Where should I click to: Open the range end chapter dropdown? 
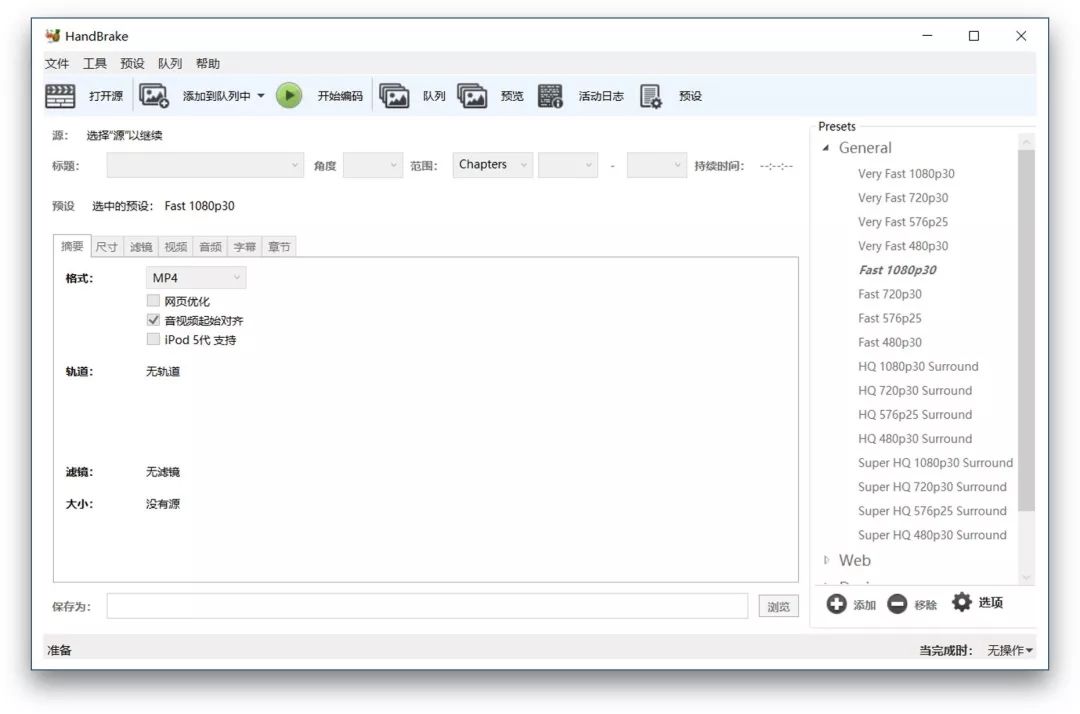pos(656,165)
